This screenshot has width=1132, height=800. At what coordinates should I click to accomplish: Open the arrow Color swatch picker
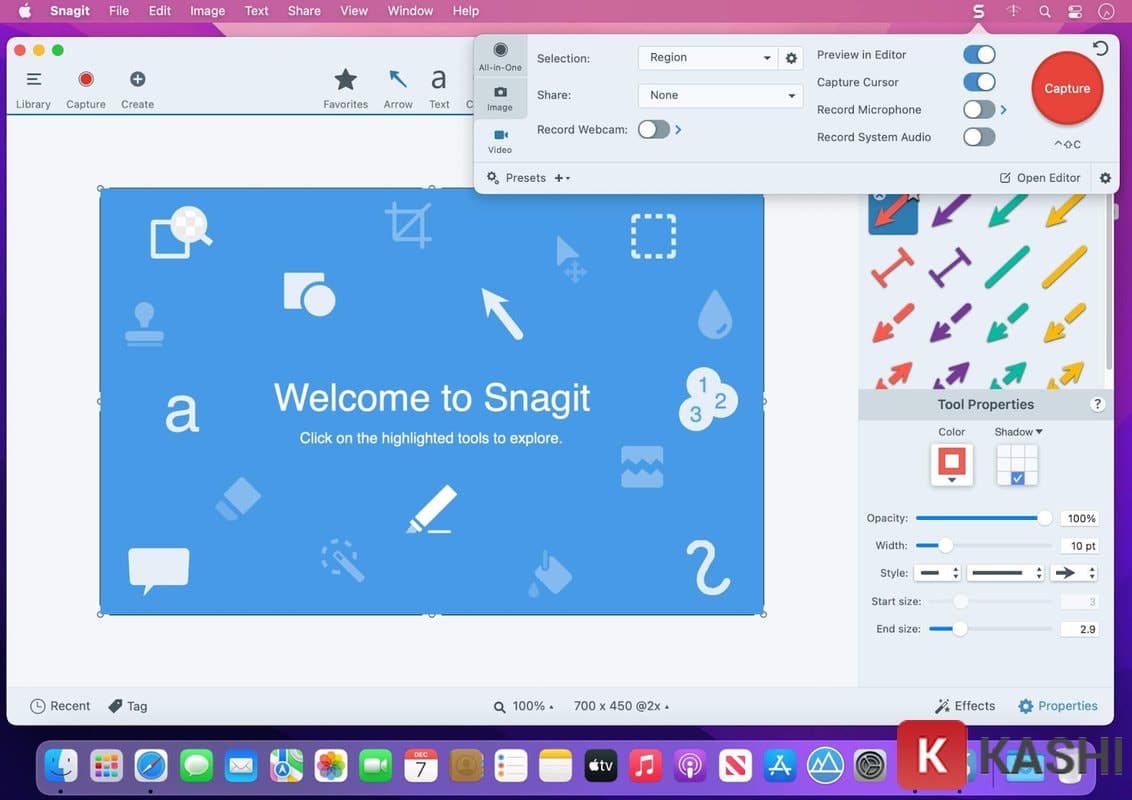tap(952, 464)
